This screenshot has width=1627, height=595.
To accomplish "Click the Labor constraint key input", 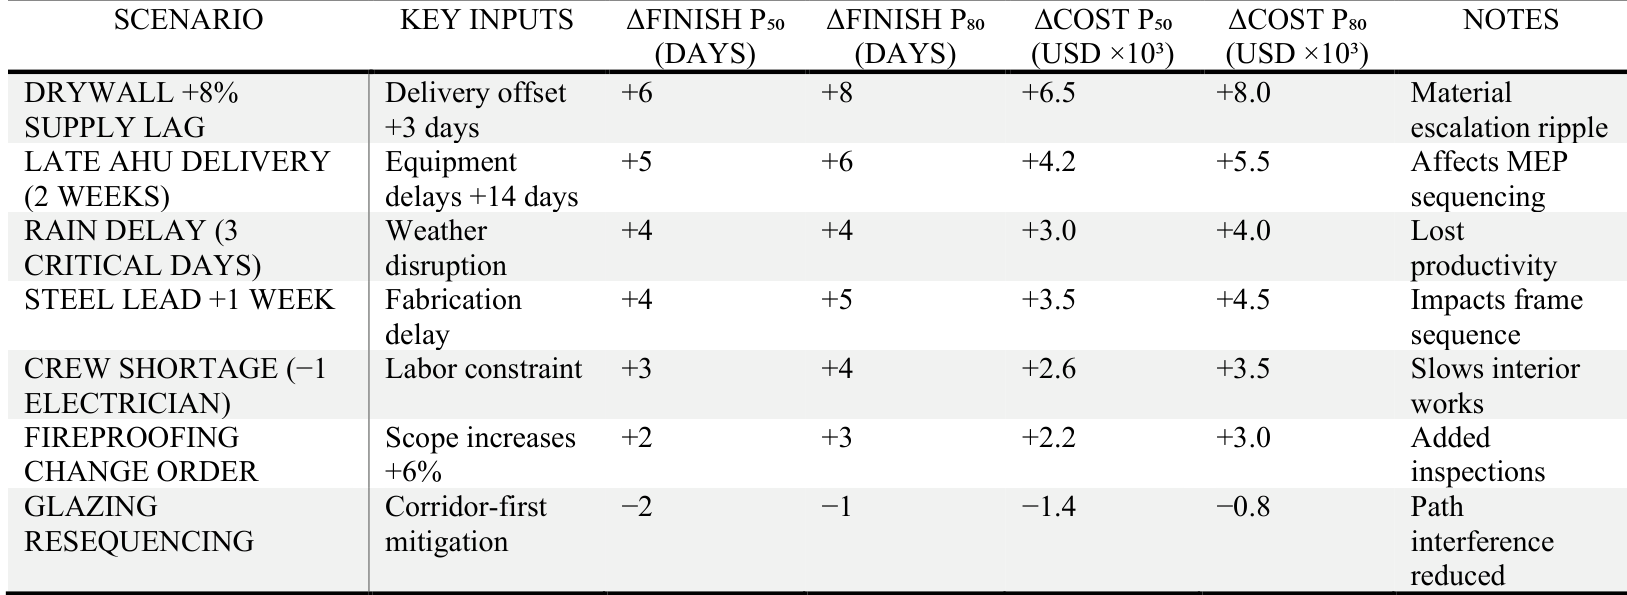I will click(483, 369).
